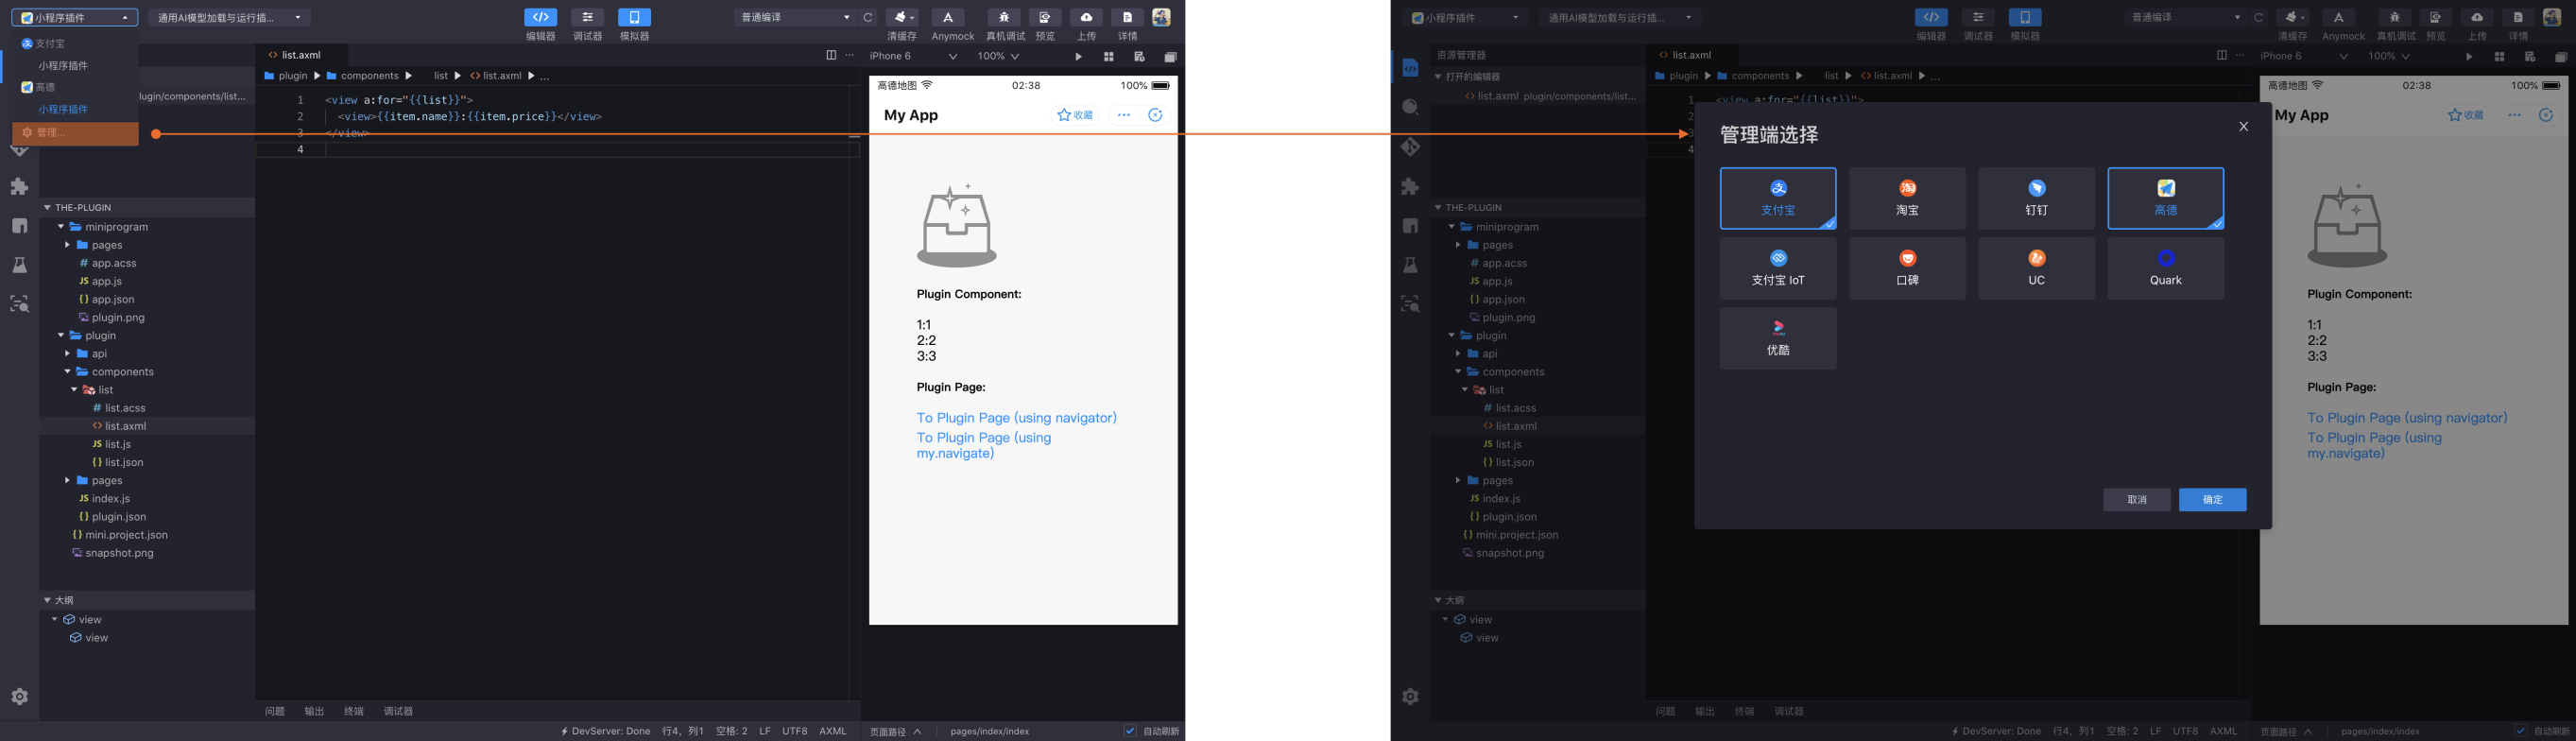Open Anymock in the left screenshot toolbar
The width and height of the screenshot is (2576, 741).
(948, 17)
